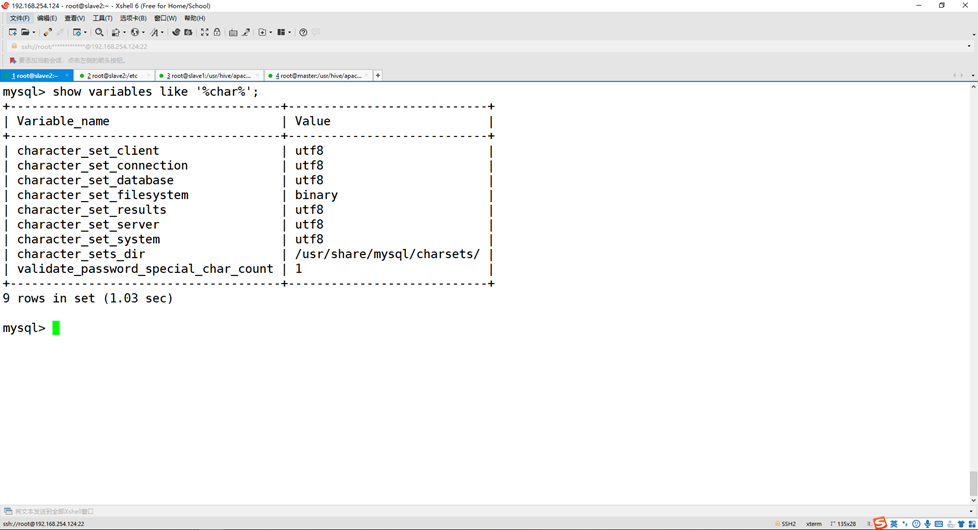Click the Sogou smiley emoji icon
The image size is (978, 530).
916,524
